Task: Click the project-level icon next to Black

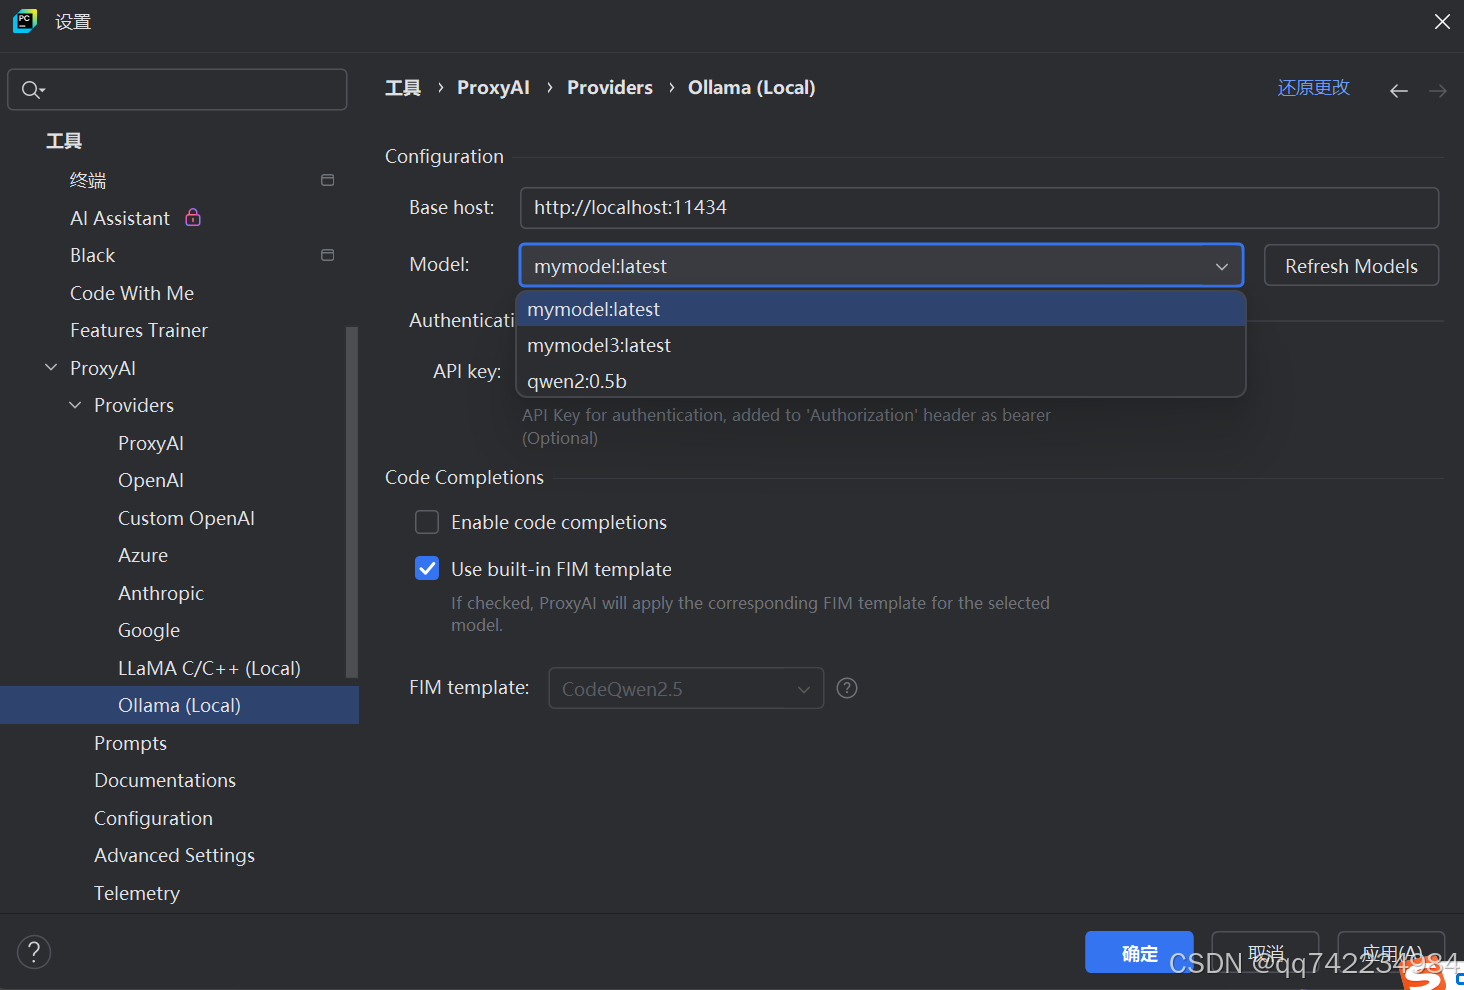Action: click(x=327, y=255)
